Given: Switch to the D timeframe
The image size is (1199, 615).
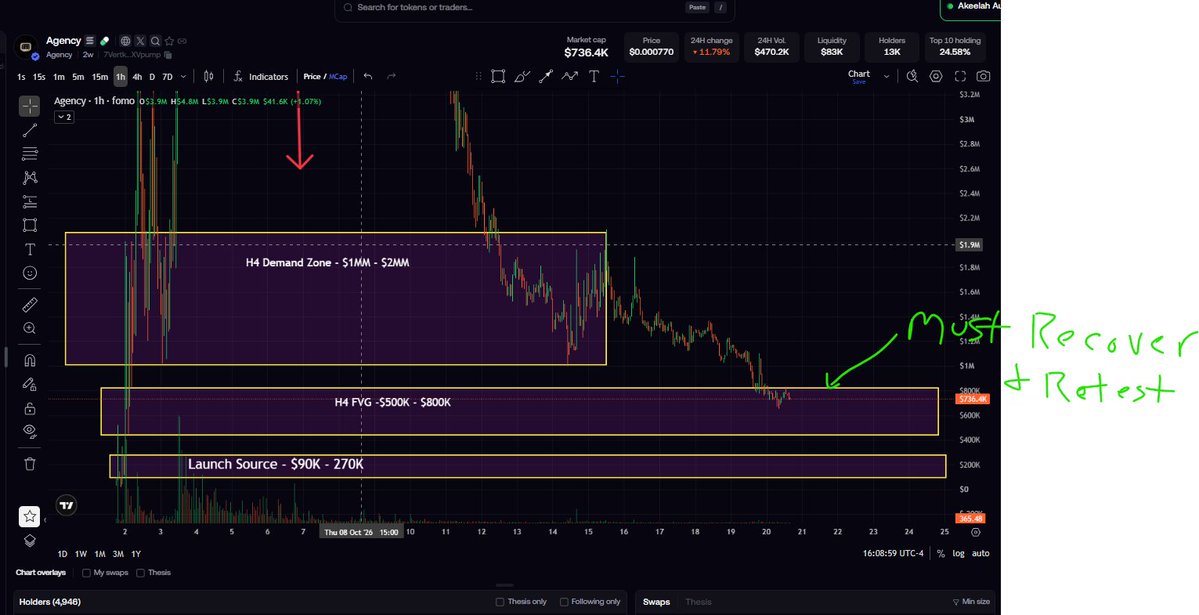Looking at the screenshot, I should tap(151, 76).
